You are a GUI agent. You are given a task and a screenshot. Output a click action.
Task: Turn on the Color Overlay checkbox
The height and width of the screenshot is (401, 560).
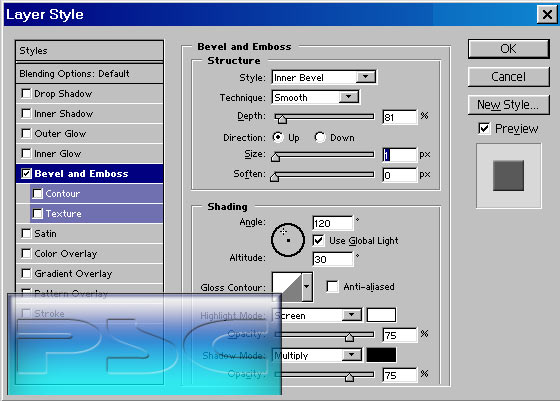pyautogui.click(x=26, y=254)
